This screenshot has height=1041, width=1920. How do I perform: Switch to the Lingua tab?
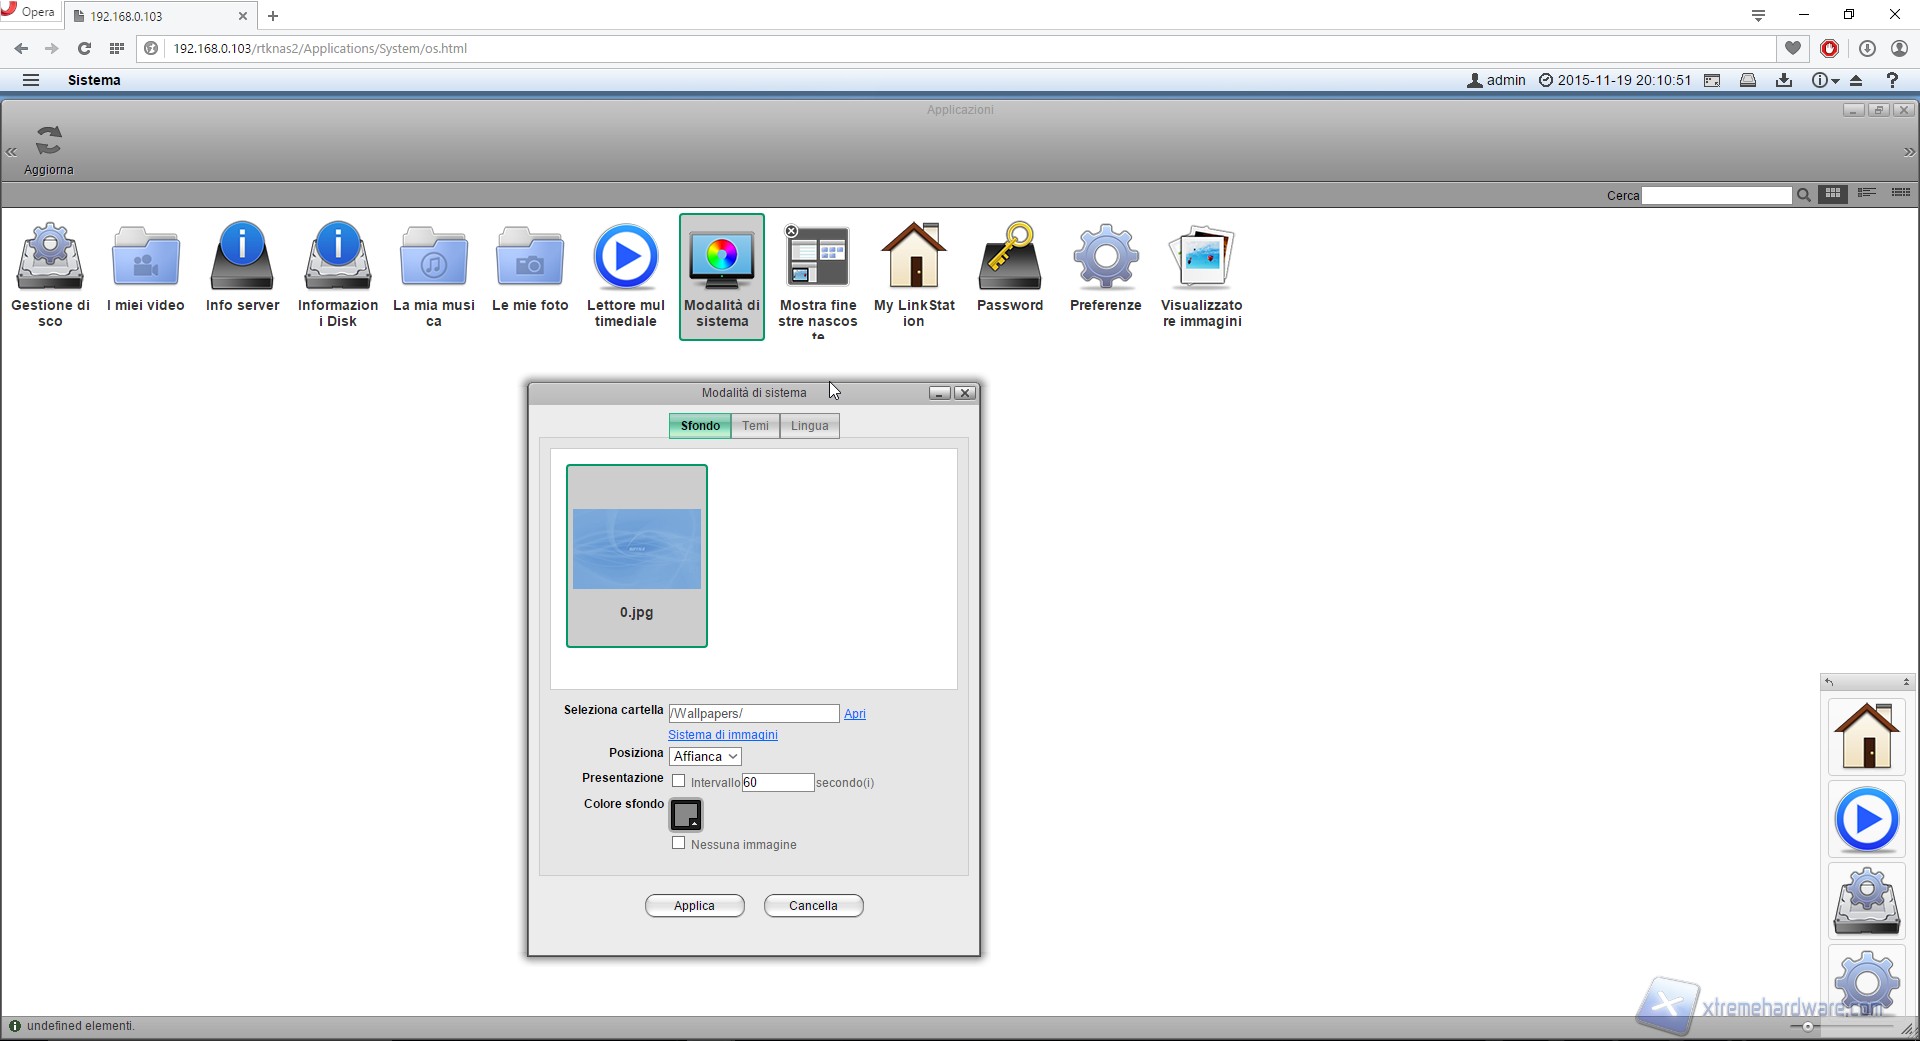809,426
